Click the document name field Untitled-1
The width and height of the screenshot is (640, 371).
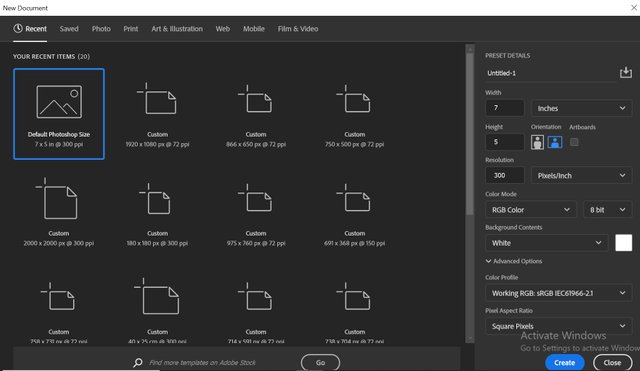[x=551, y=73]
